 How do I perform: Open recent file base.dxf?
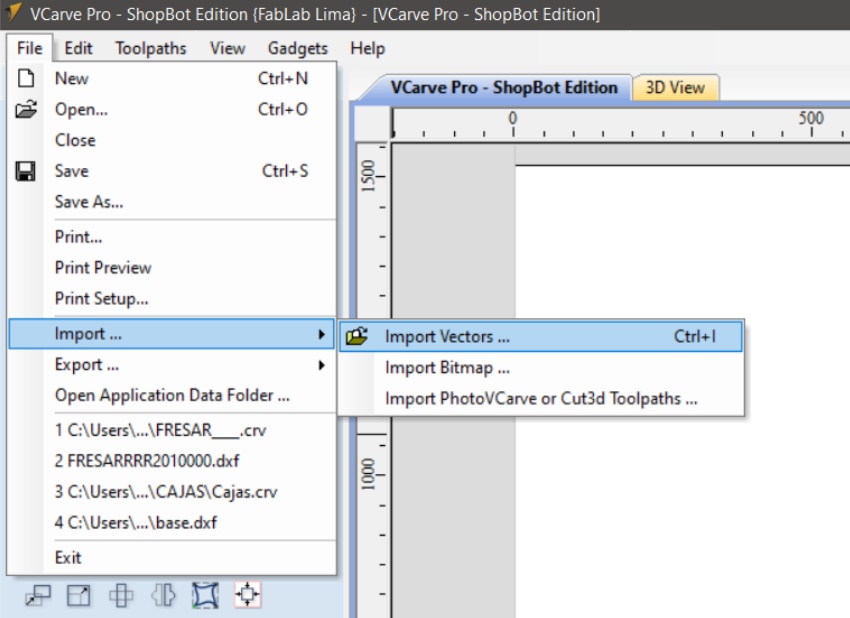(172, 523)
